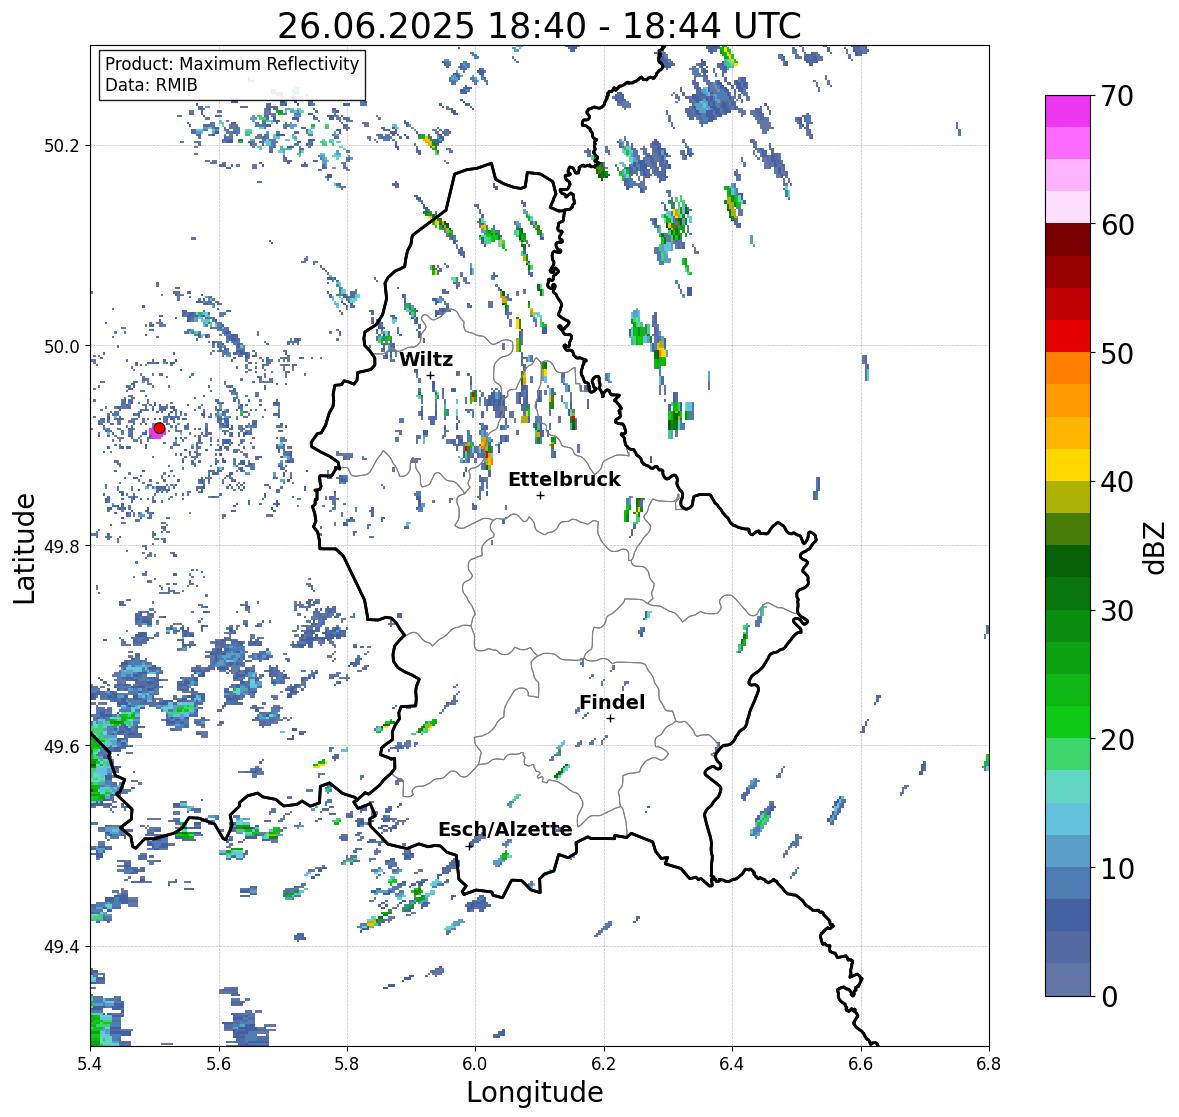Screen dimensions: 1179x1117
Task: Click the plus marker below Wiltz
Action: pos(430,375)
